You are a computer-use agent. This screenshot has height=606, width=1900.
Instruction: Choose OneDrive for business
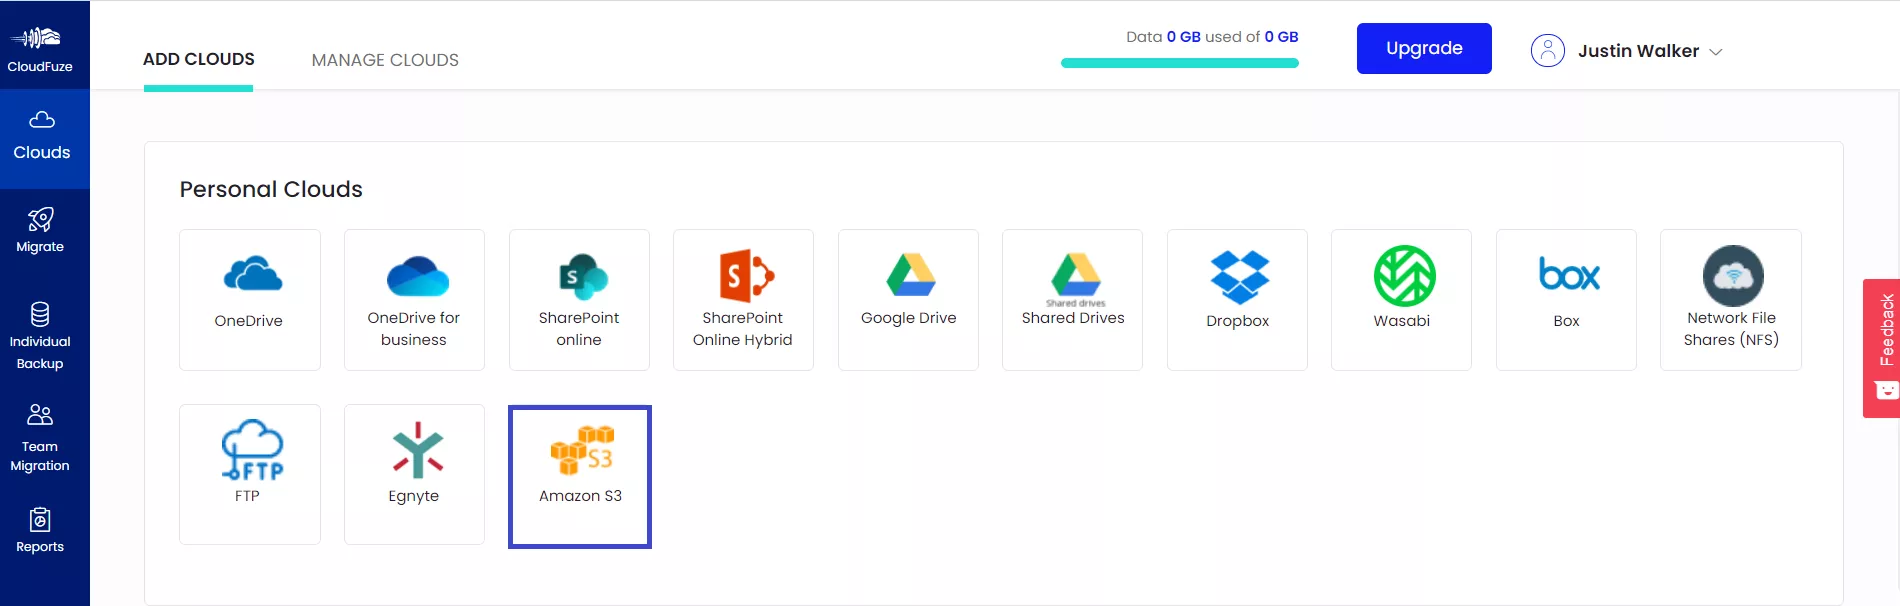[414, 300]
